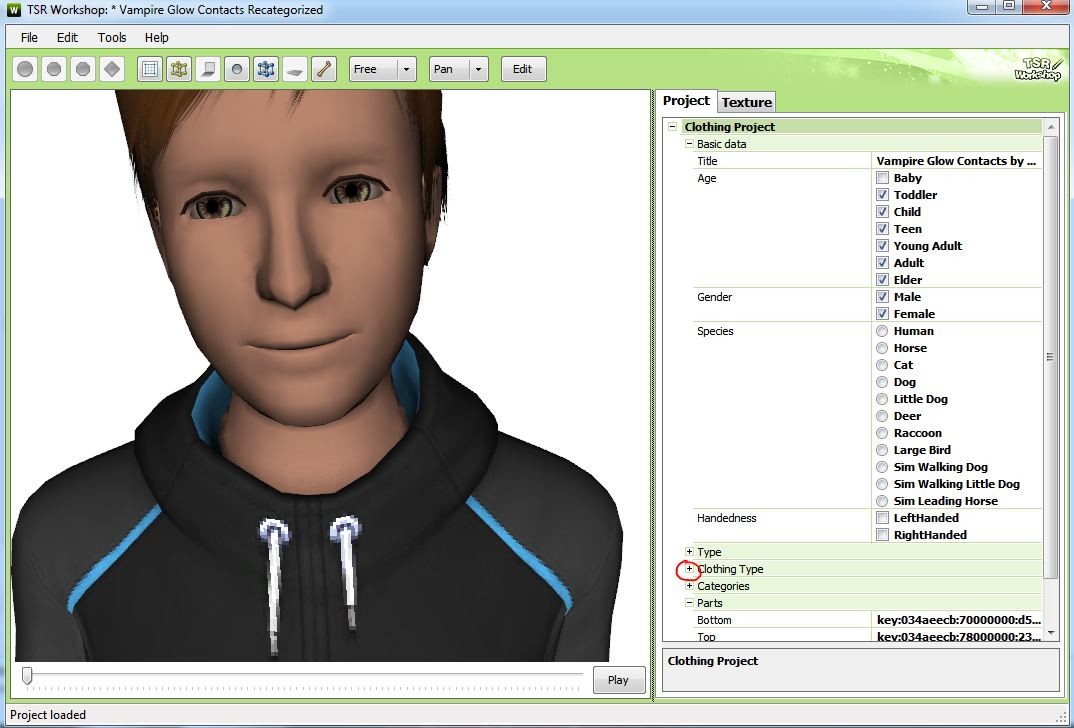Switch to the Texture tab

tap(747, 102)
